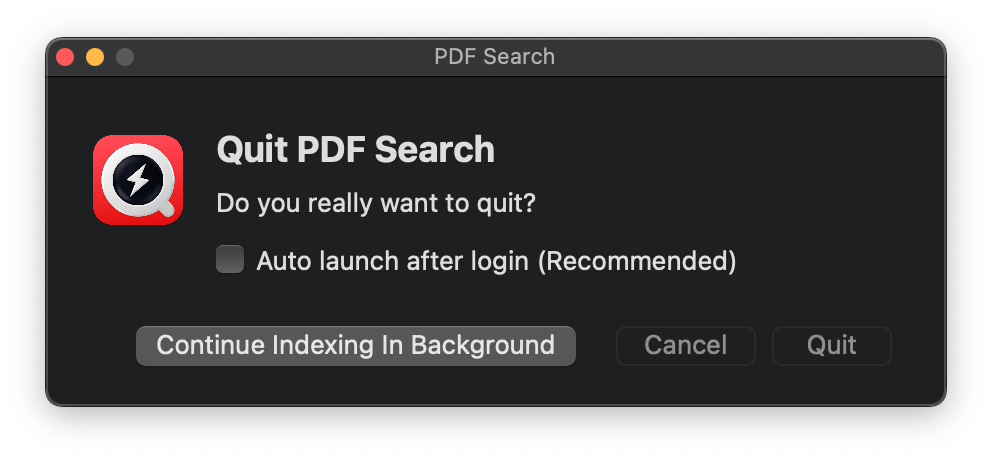Close the dialog with the red window button
Image resolution: width=992 pixels, height=460 pixels.
65,57
